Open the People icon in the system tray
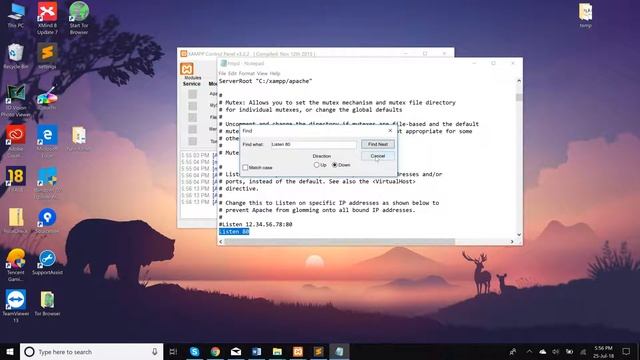The image size is (640, 360). click(513, 351)
